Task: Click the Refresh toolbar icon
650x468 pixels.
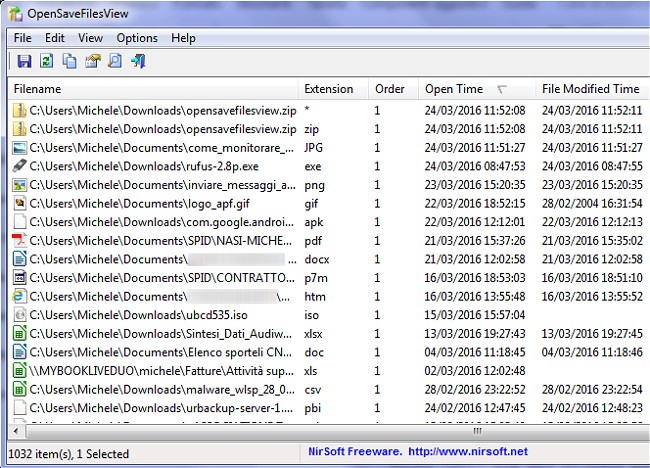Action: [46, 61]
